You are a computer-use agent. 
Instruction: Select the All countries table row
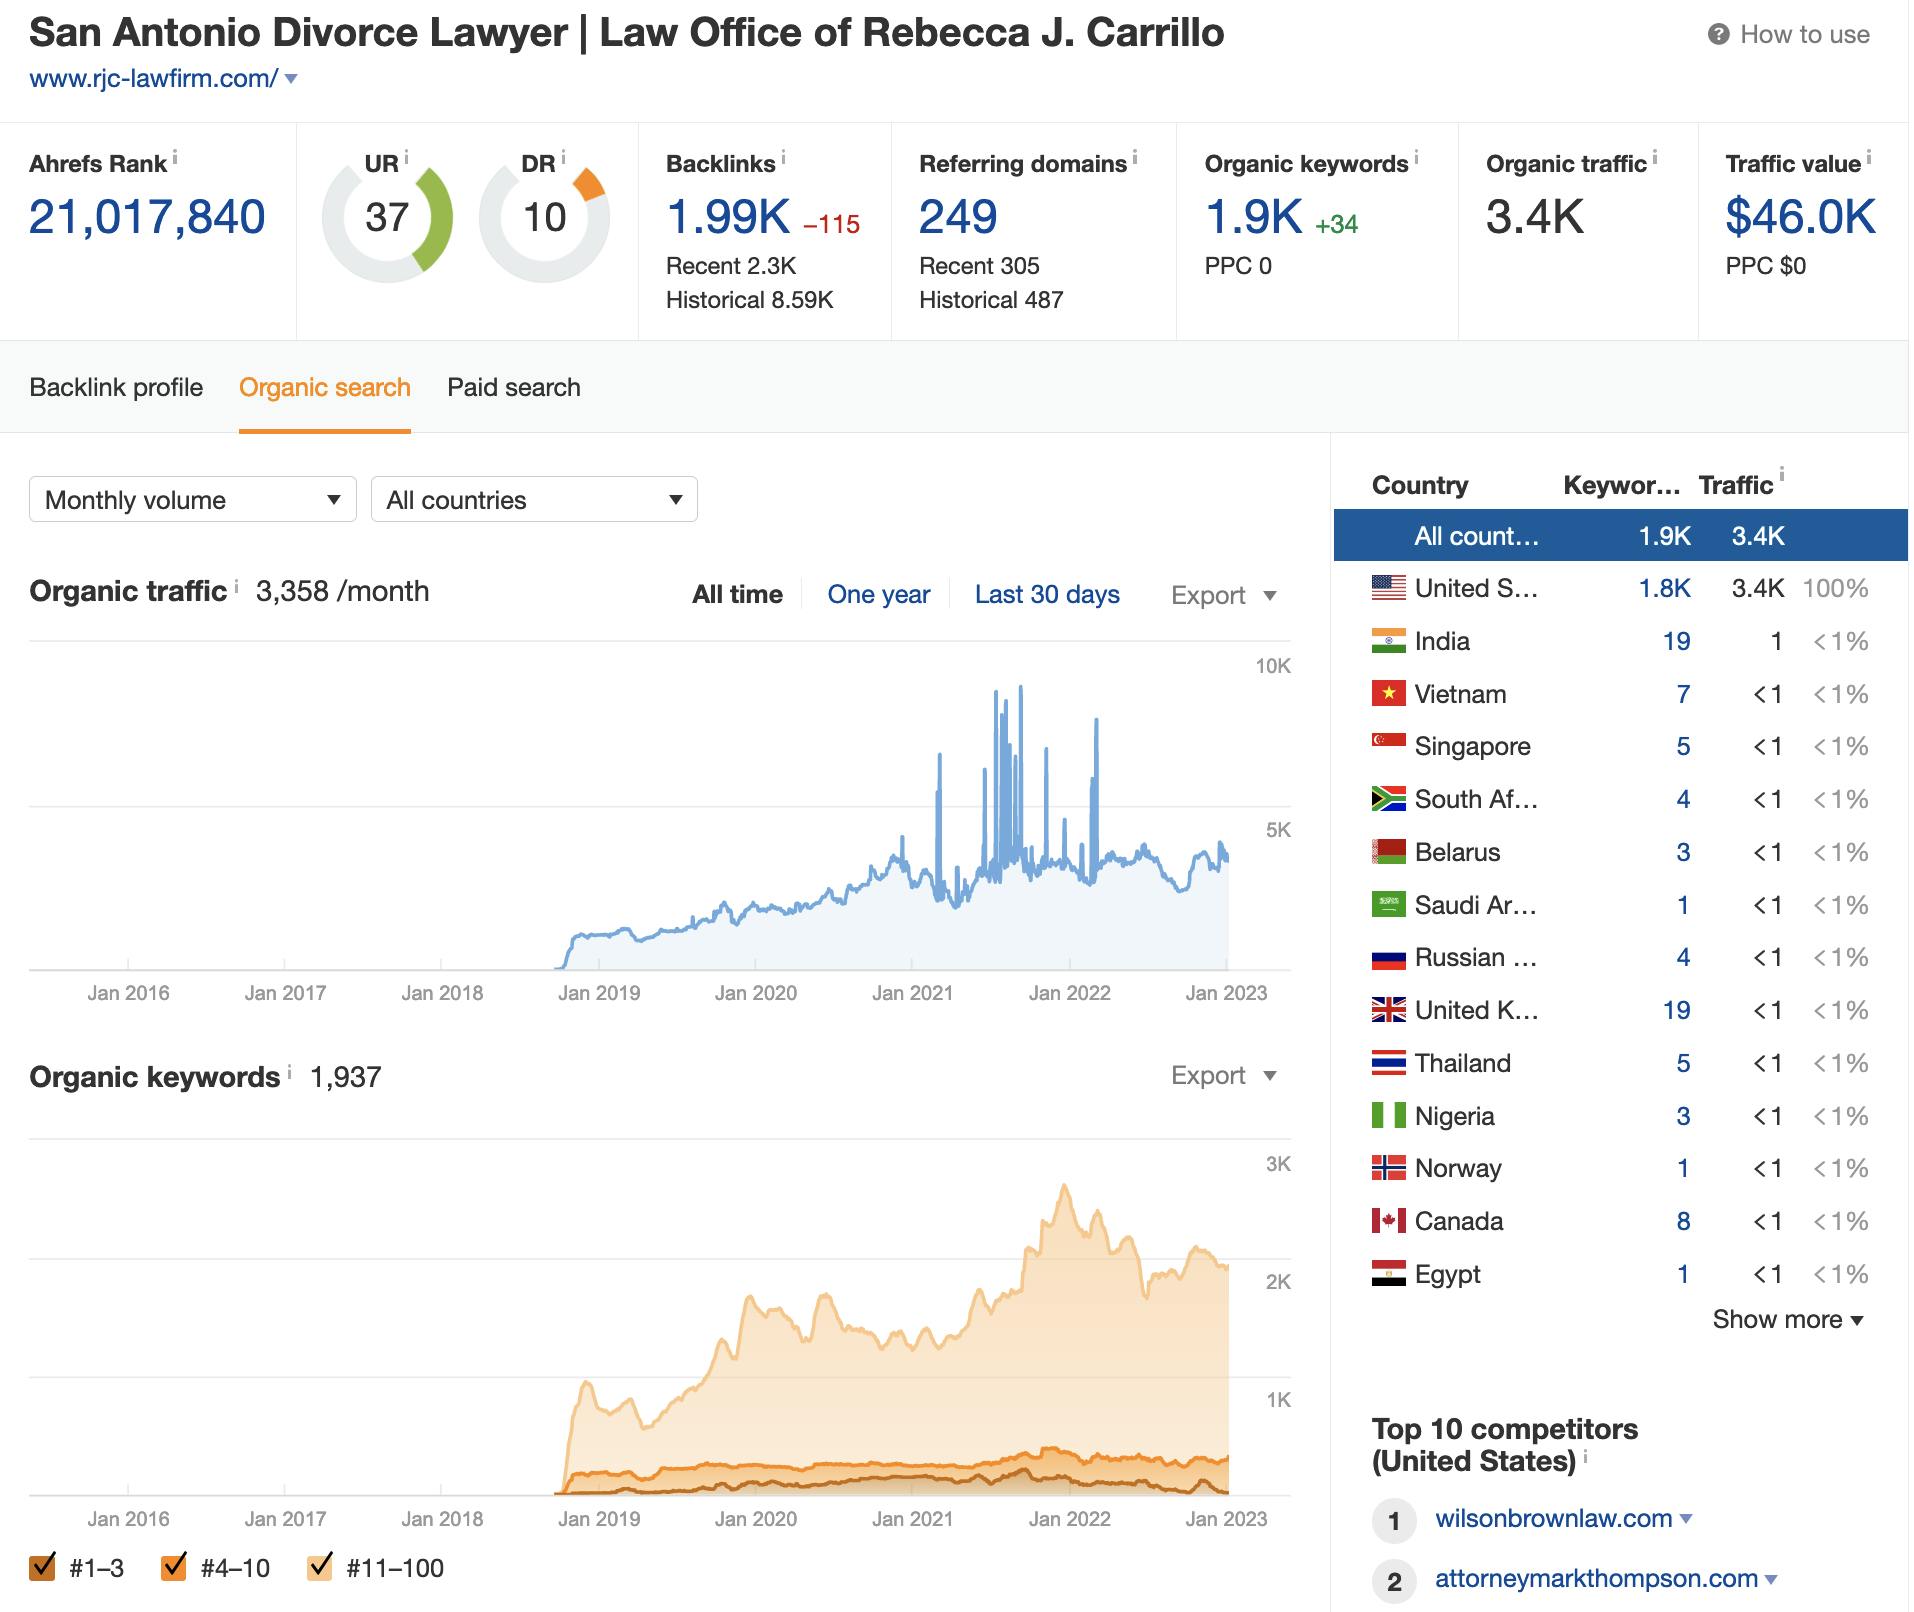pyautogui.click(x=1620, y=535)
